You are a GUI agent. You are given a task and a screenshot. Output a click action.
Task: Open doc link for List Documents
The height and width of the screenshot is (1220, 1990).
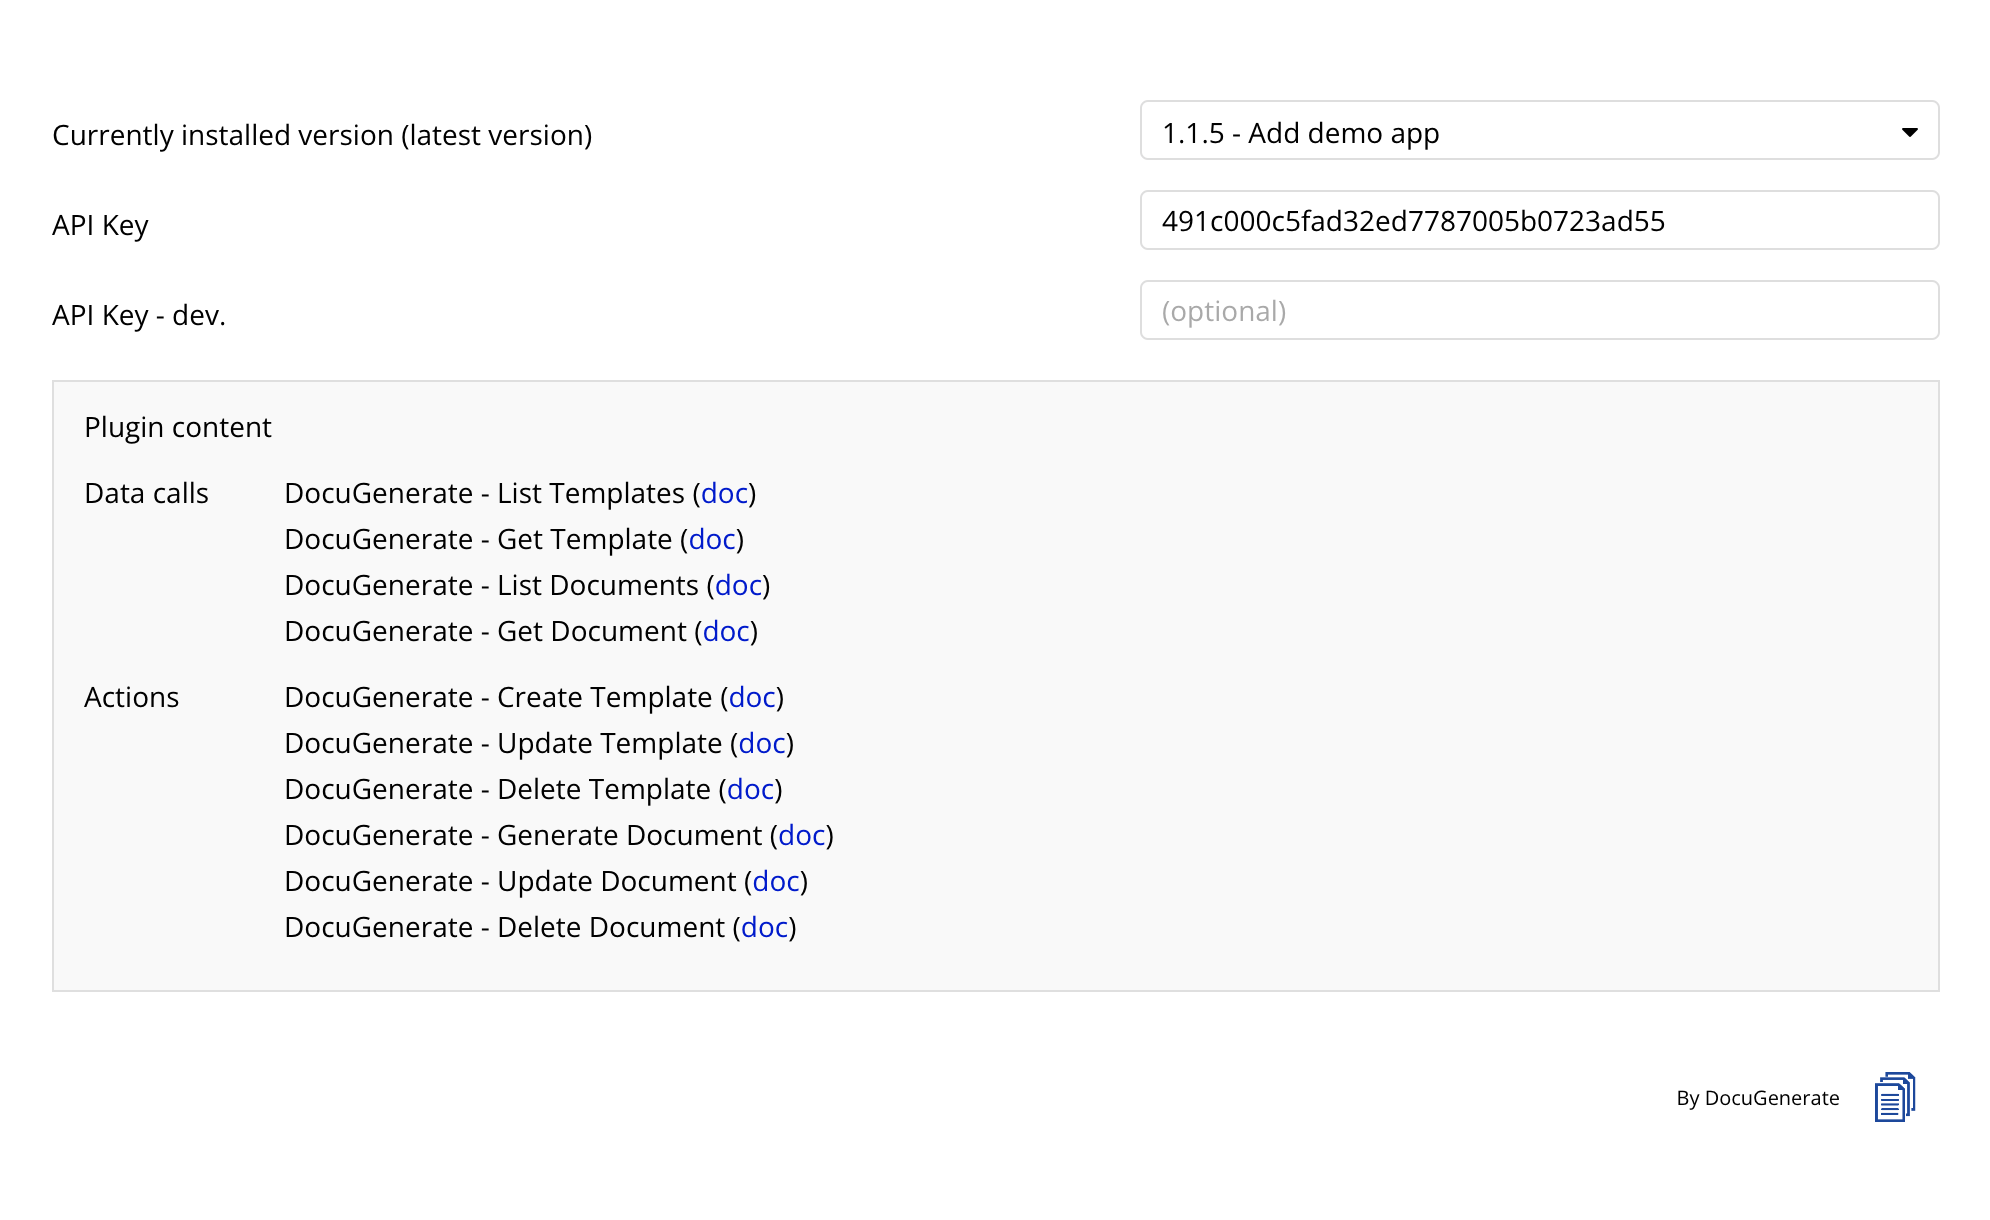point(738,585)
